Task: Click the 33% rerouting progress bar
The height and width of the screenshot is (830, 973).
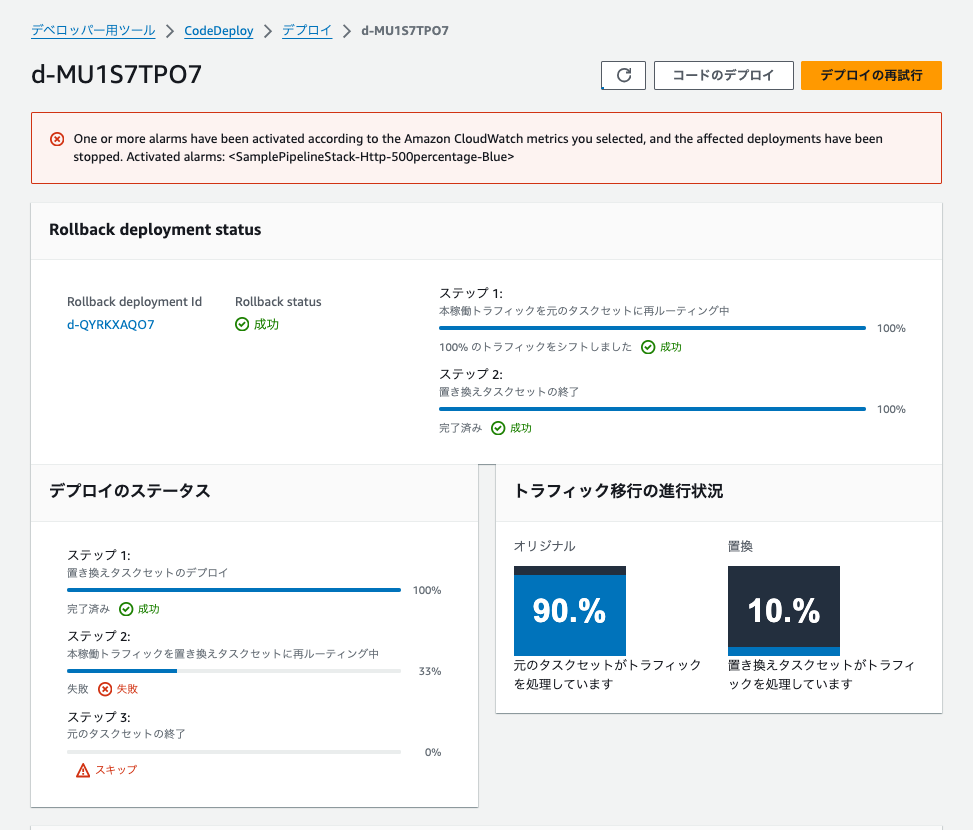Action: 234,671
